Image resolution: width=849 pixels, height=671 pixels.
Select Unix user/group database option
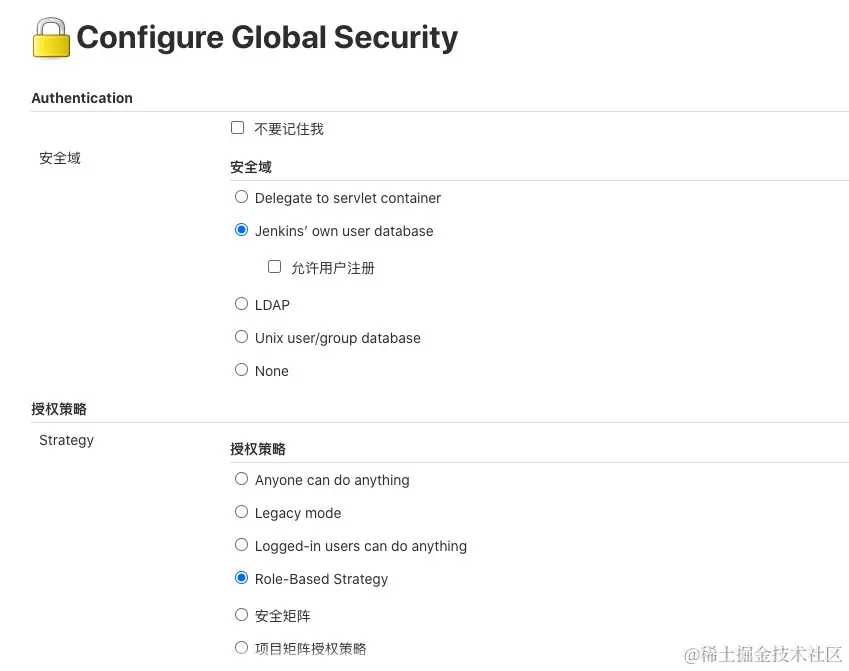pos(241,337)
